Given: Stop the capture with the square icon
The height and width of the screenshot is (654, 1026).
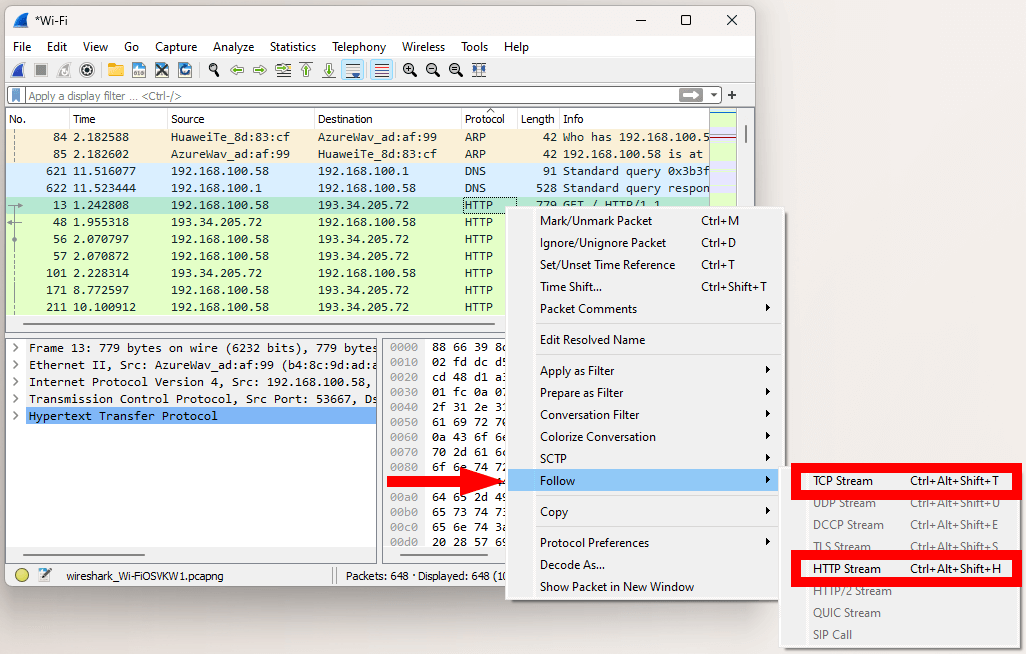Looking at the screenshot, I should tap(41, 70).
